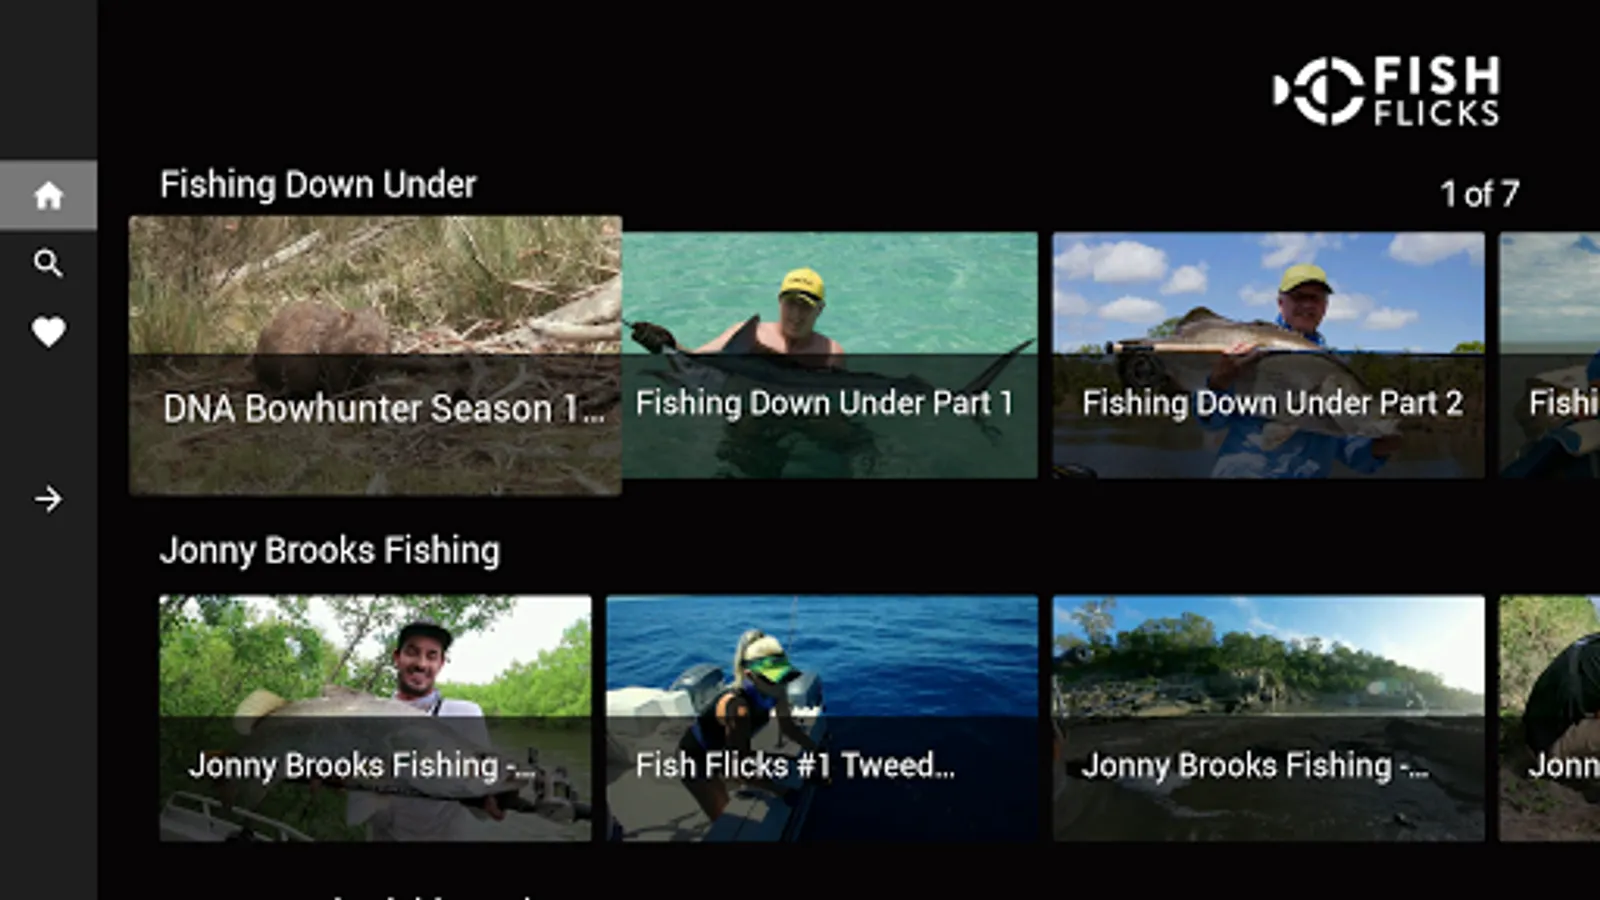Go to Home in the sidebar
The image size is (1600, 900).
(48, 195)
